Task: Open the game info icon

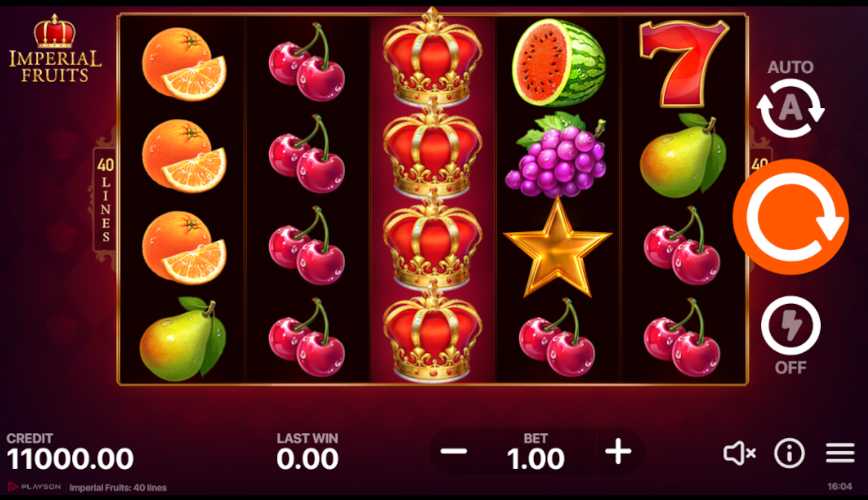Action: pyautogui.click(x=789, y=453)
